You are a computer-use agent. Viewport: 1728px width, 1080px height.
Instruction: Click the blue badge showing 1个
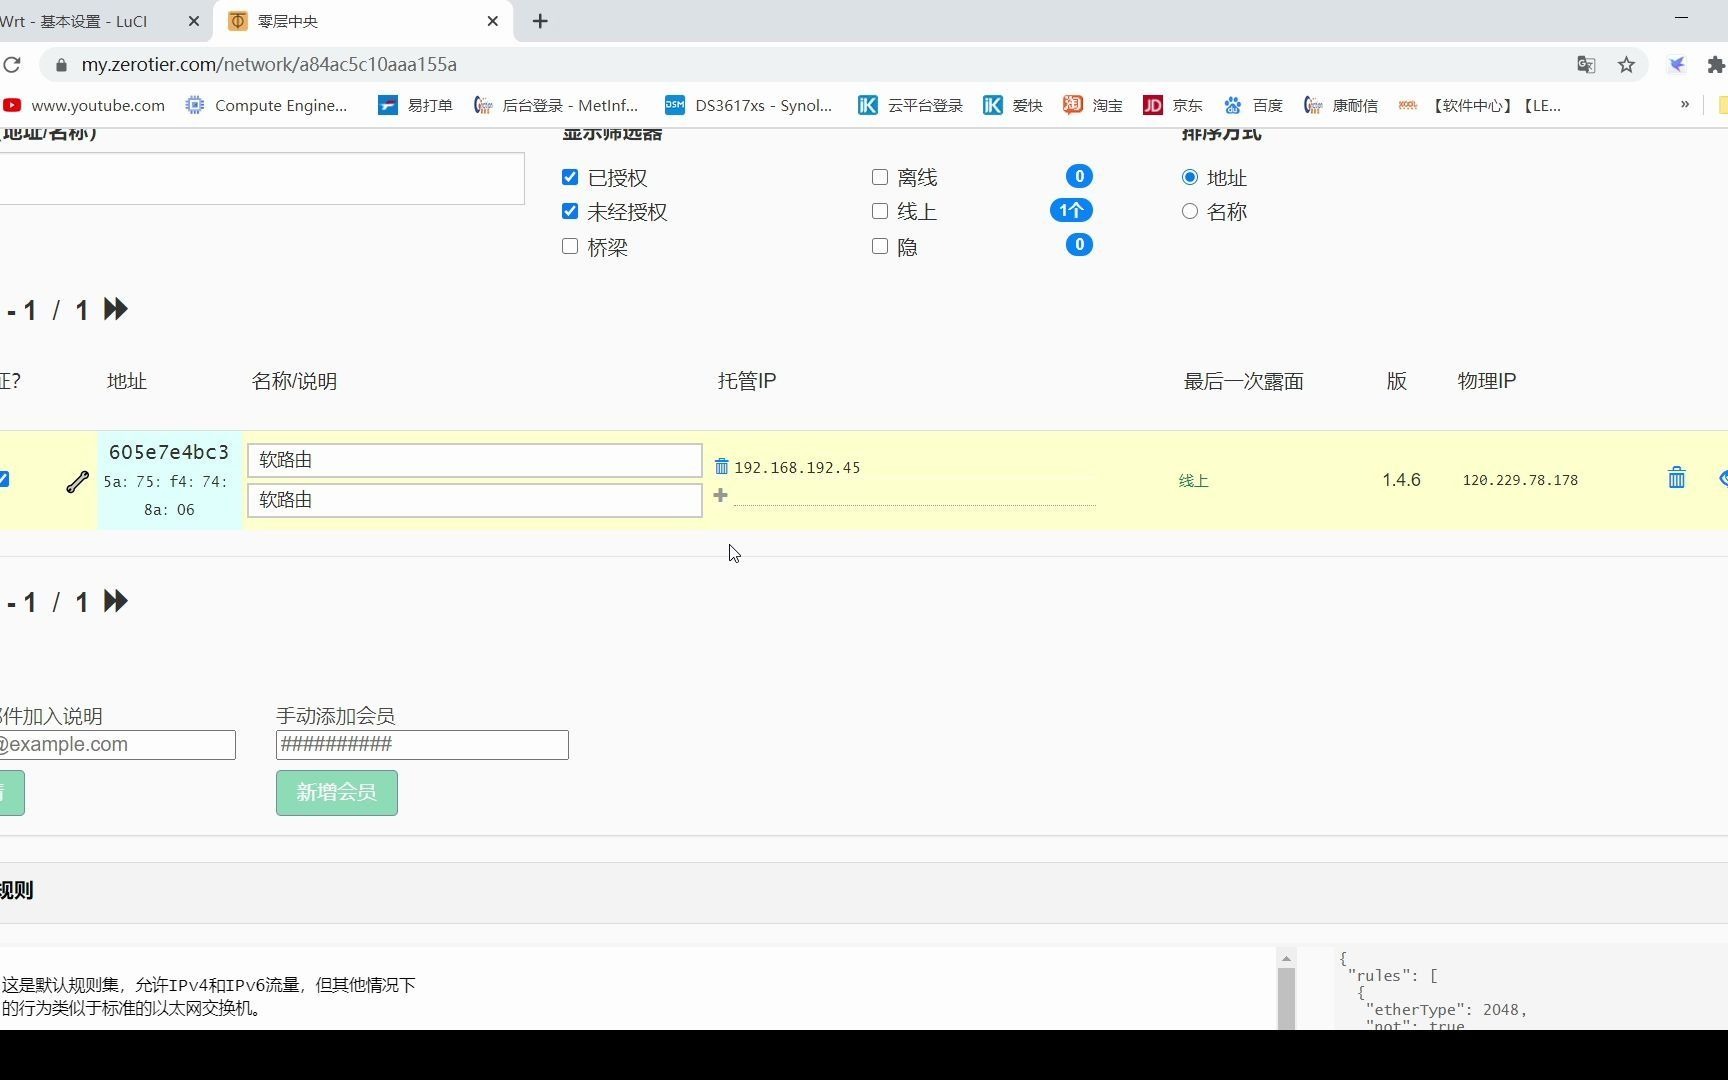(x=1071, y=210)
